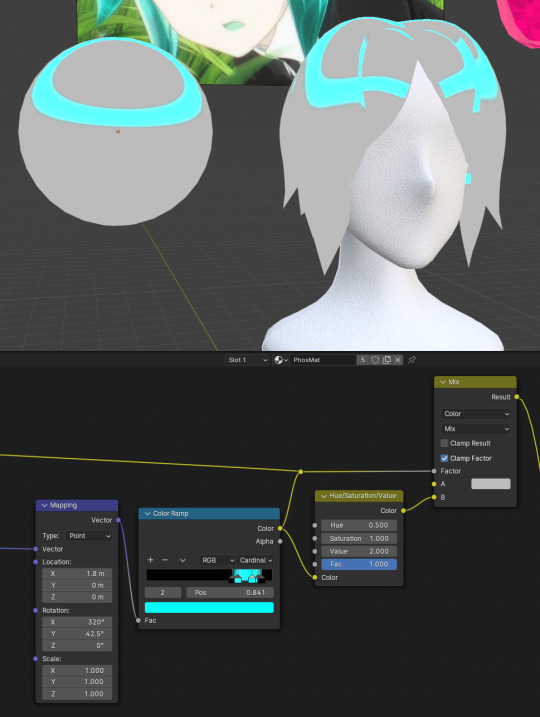
Task: Click the Mapping Vector input socket
Action: (x=36, y=549)
